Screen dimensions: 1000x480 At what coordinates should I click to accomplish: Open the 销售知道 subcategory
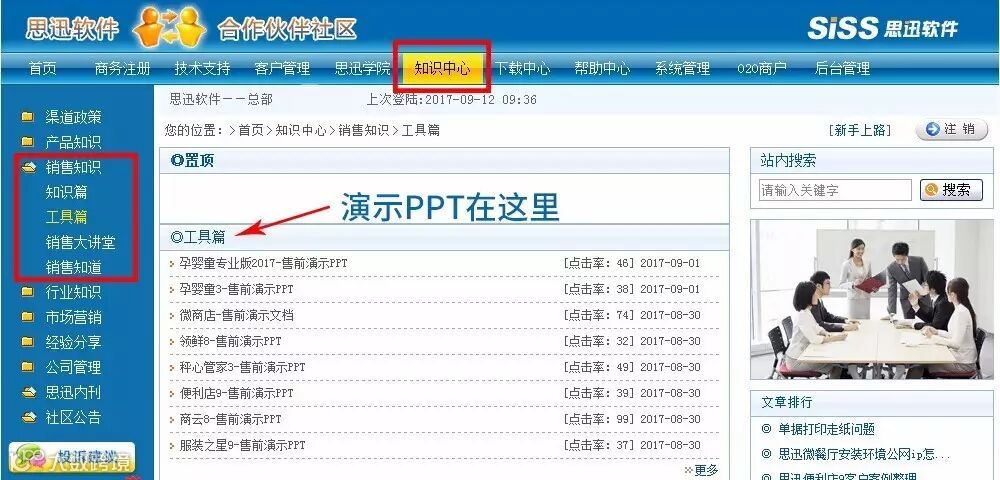73,267
